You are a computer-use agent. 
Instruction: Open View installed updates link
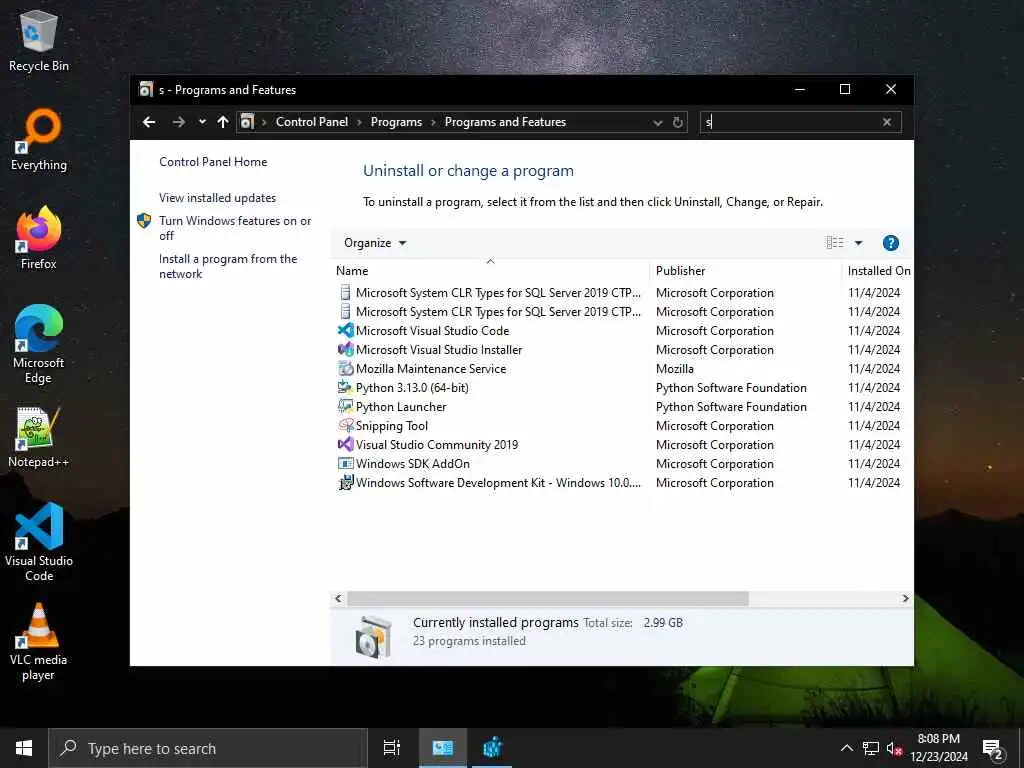(x=217, y=198)
